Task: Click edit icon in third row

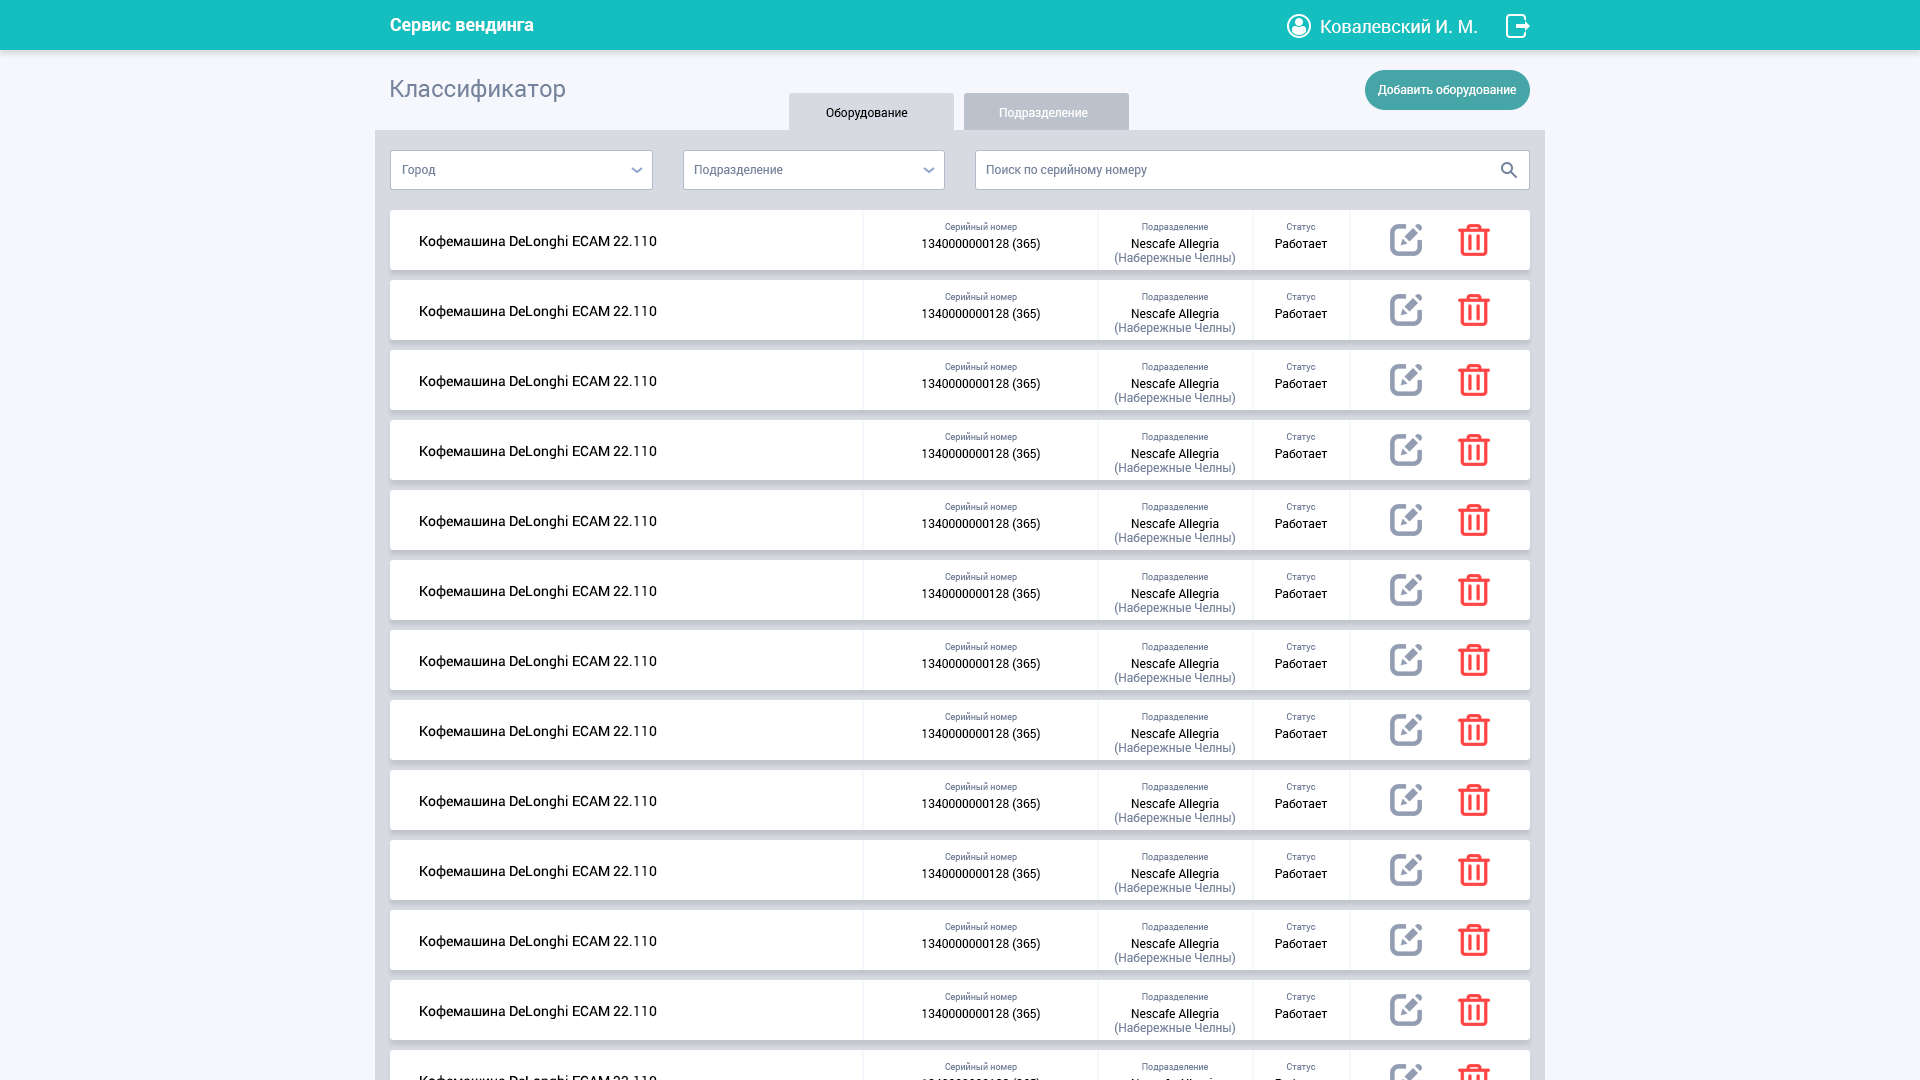Action: 1405,380
